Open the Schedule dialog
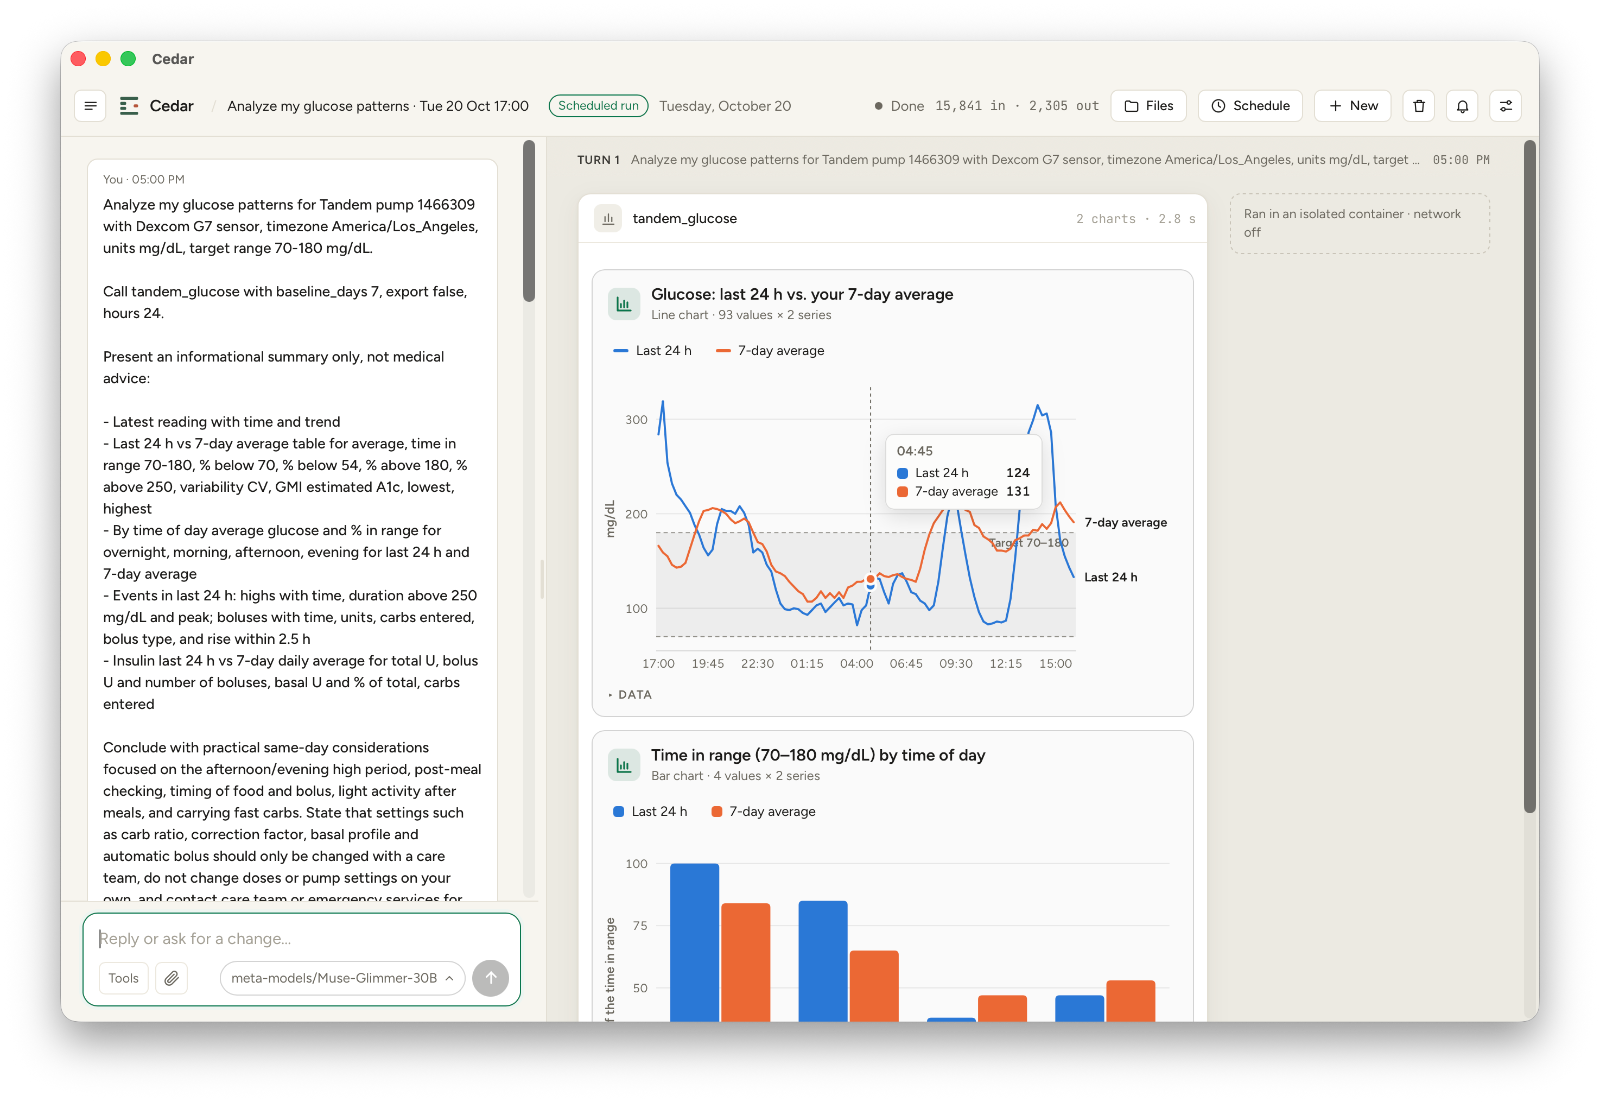This screenshot has height=1102, width=1600. [x=1250, y=106]
